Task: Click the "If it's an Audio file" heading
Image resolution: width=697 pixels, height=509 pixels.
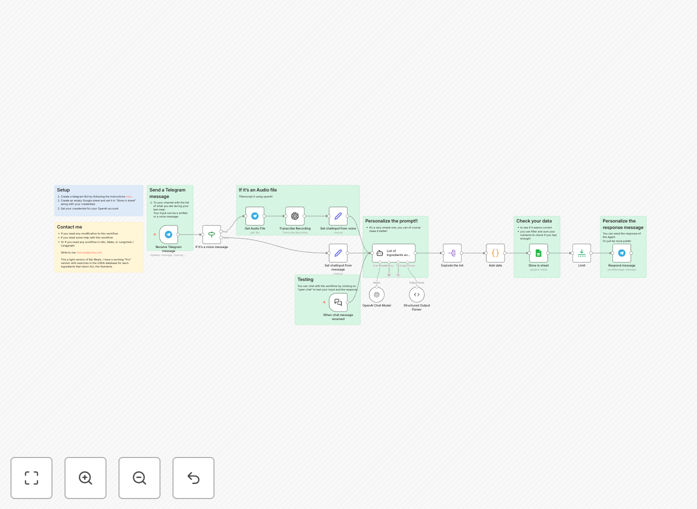Action: click(x=258, y=190)
